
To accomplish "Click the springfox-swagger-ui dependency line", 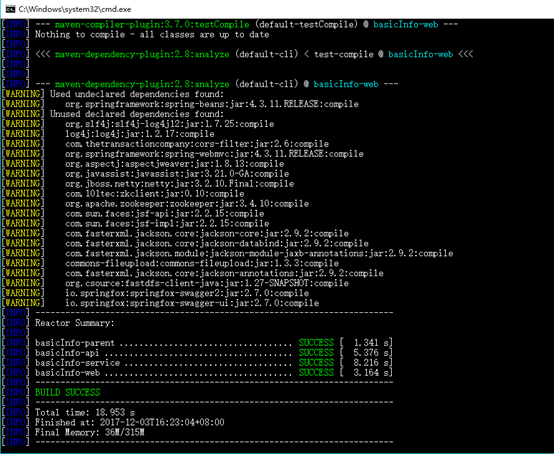I will [x=192, y=303].
